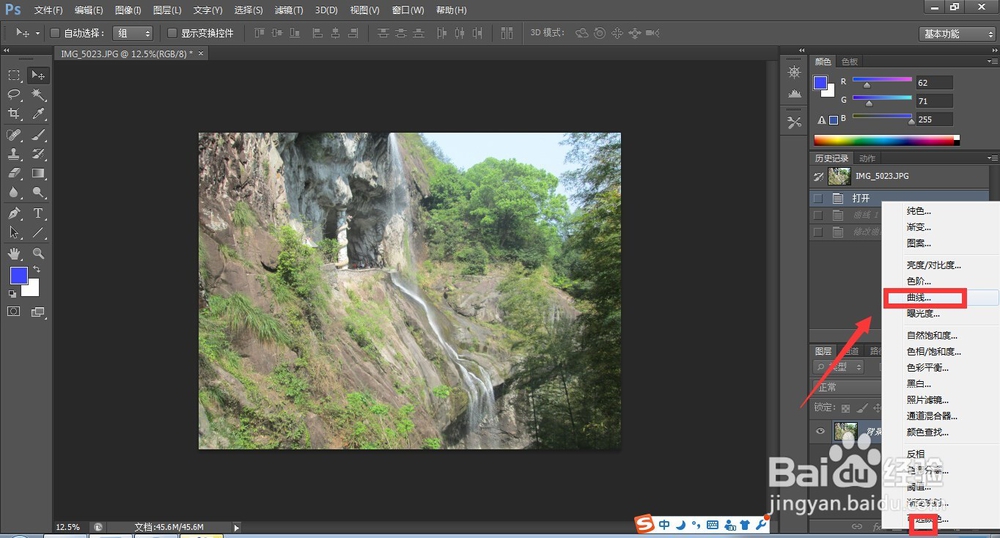
Task: Toggle history brush source for 打开 state
Action: pos(818,198)
